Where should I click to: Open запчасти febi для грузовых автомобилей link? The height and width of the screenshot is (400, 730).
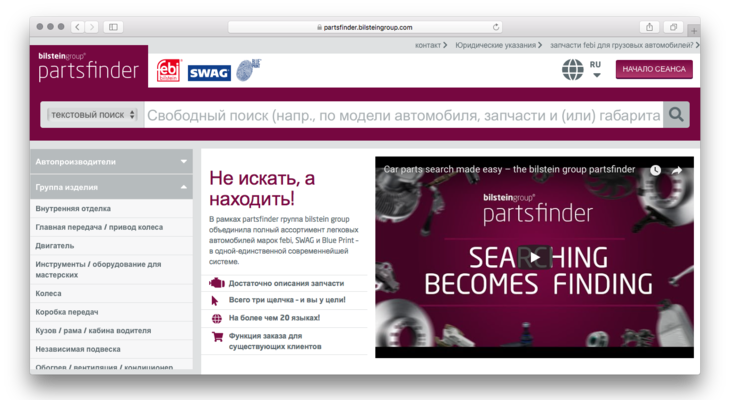pos(624,45)
